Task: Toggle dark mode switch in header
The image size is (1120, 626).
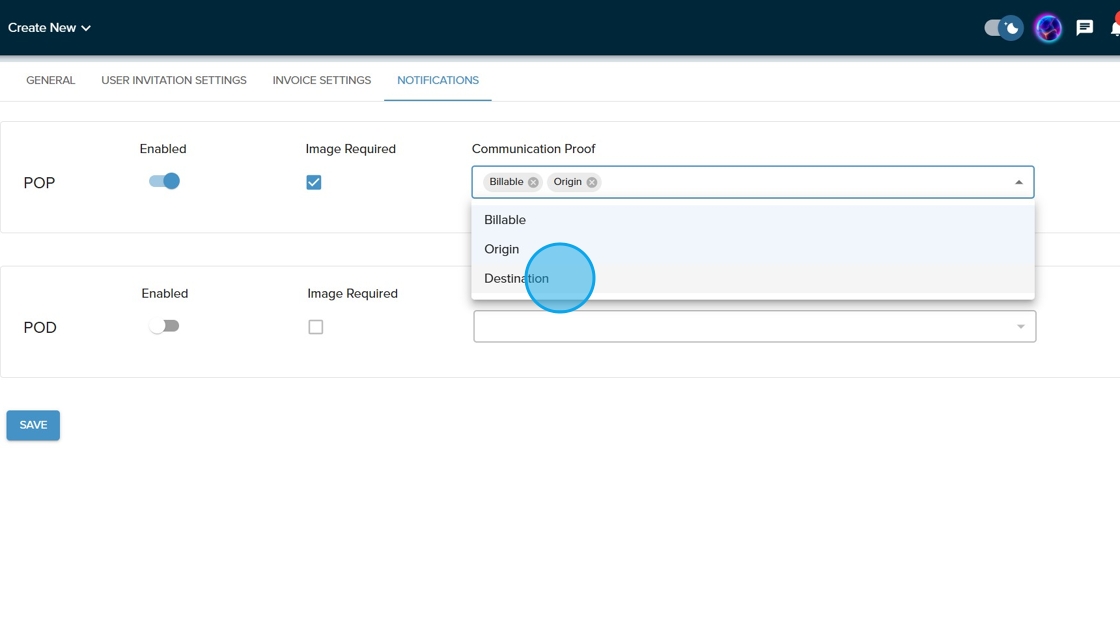Action: pos(1003,28)
